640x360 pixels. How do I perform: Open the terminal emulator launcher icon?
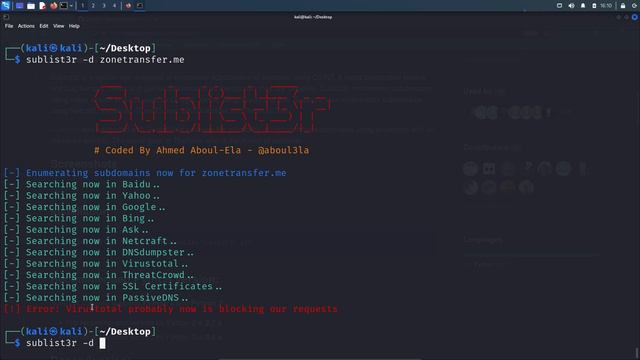(64, 6)
